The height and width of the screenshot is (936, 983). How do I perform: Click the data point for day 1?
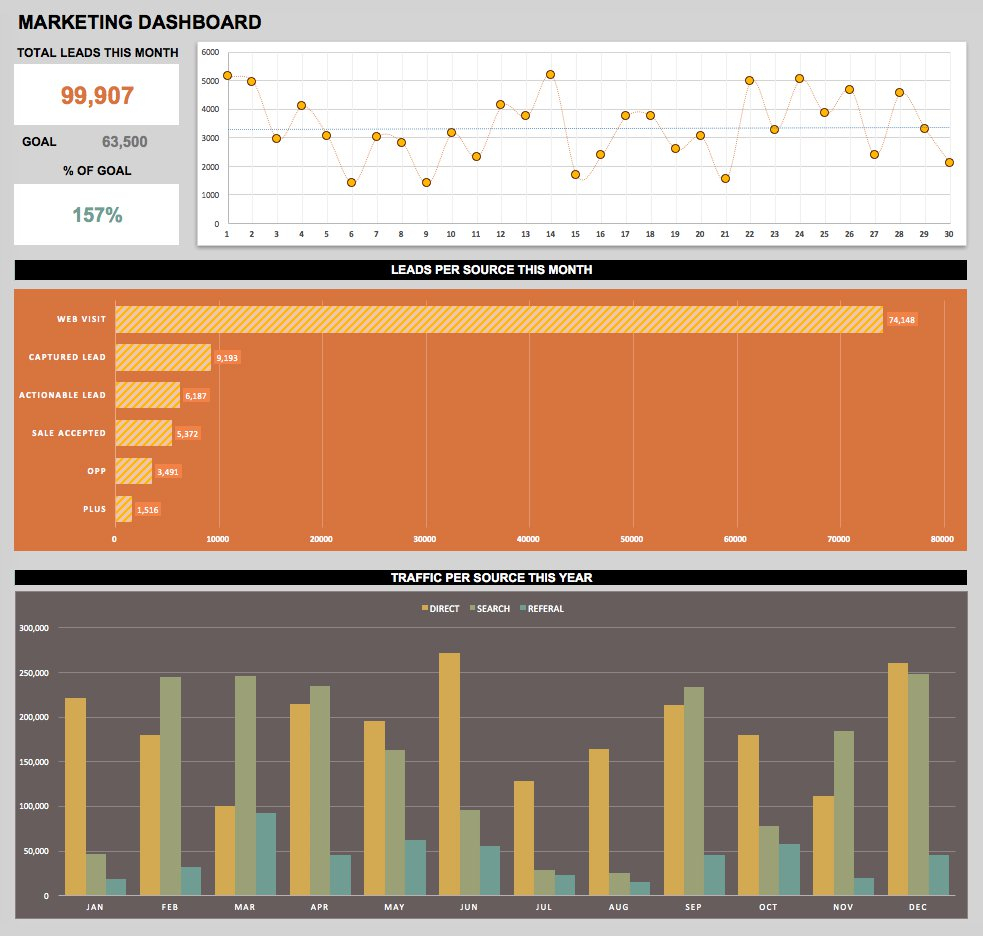tap(227, 74)
